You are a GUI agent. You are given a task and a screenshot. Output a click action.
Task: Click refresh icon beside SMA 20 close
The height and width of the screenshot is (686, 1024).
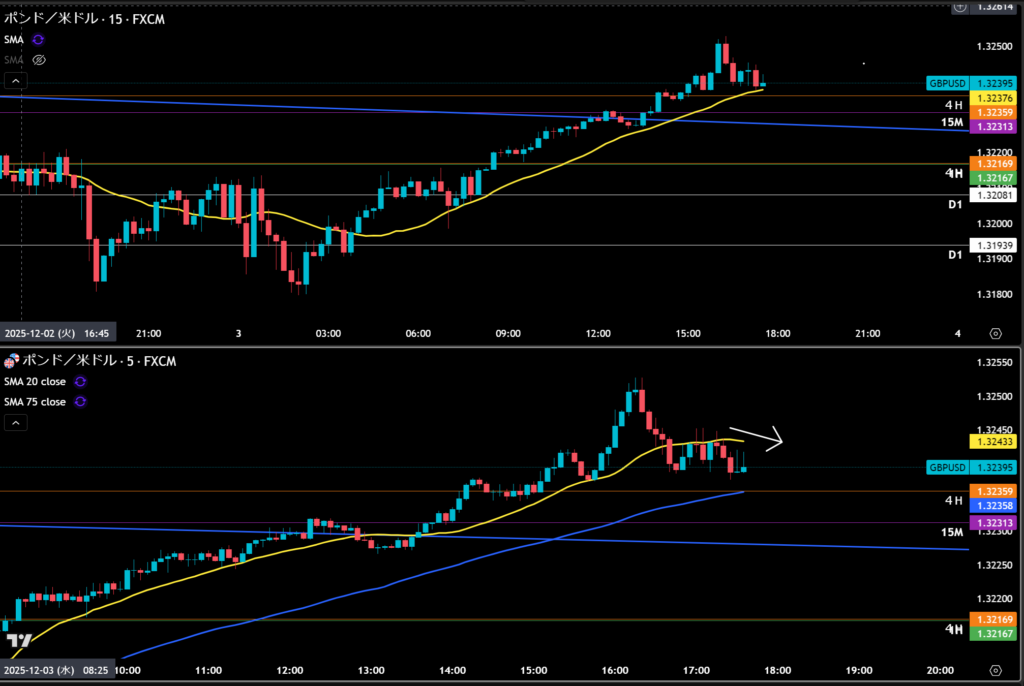[x=80, y=382]
